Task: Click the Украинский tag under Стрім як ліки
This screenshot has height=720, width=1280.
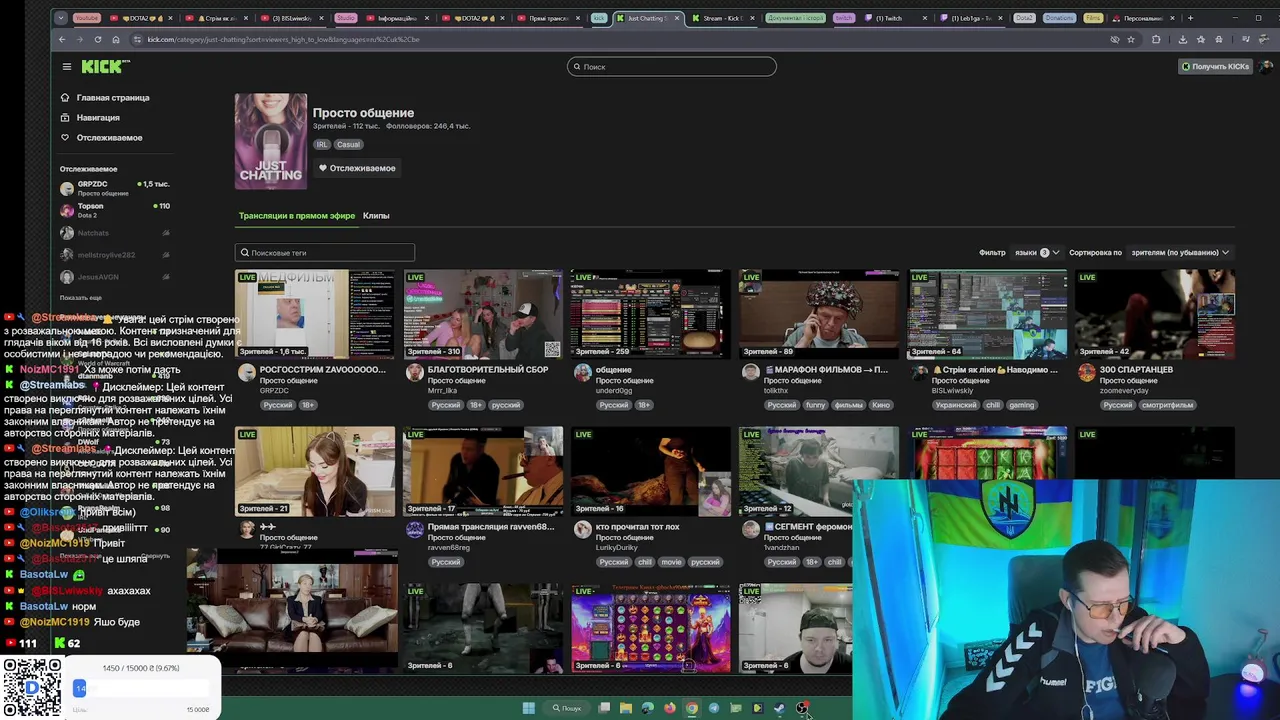Action: tap(955, 405)
